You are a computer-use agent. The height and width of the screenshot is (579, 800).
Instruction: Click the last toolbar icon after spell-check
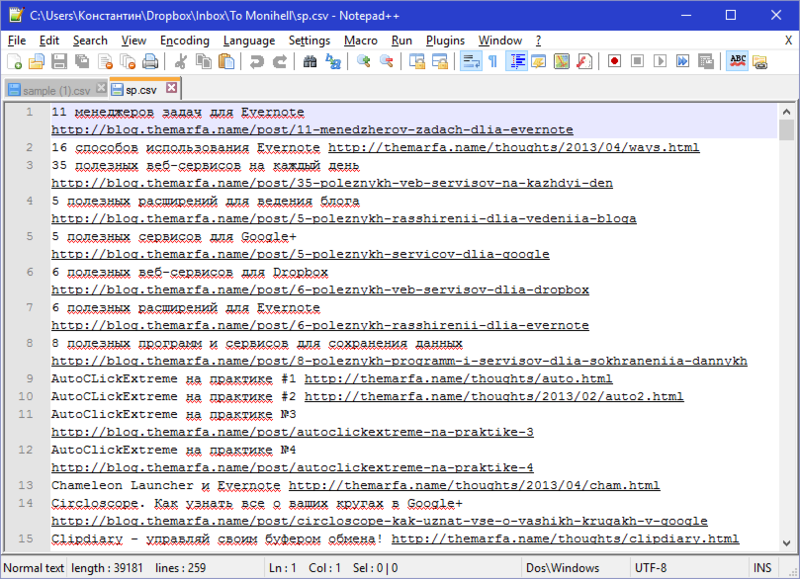point(760,62)
